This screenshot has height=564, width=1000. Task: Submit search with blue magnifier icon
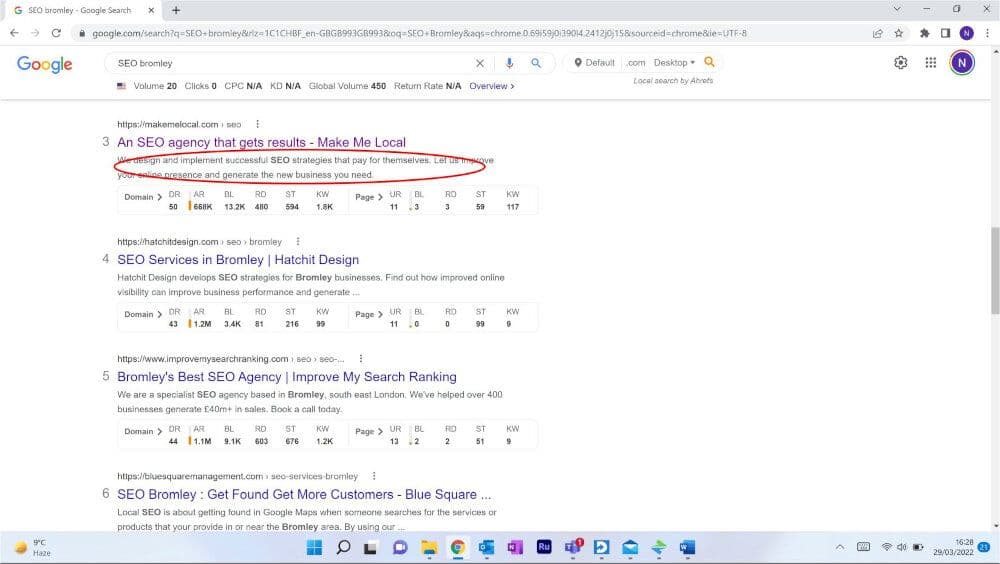point(536,63)
